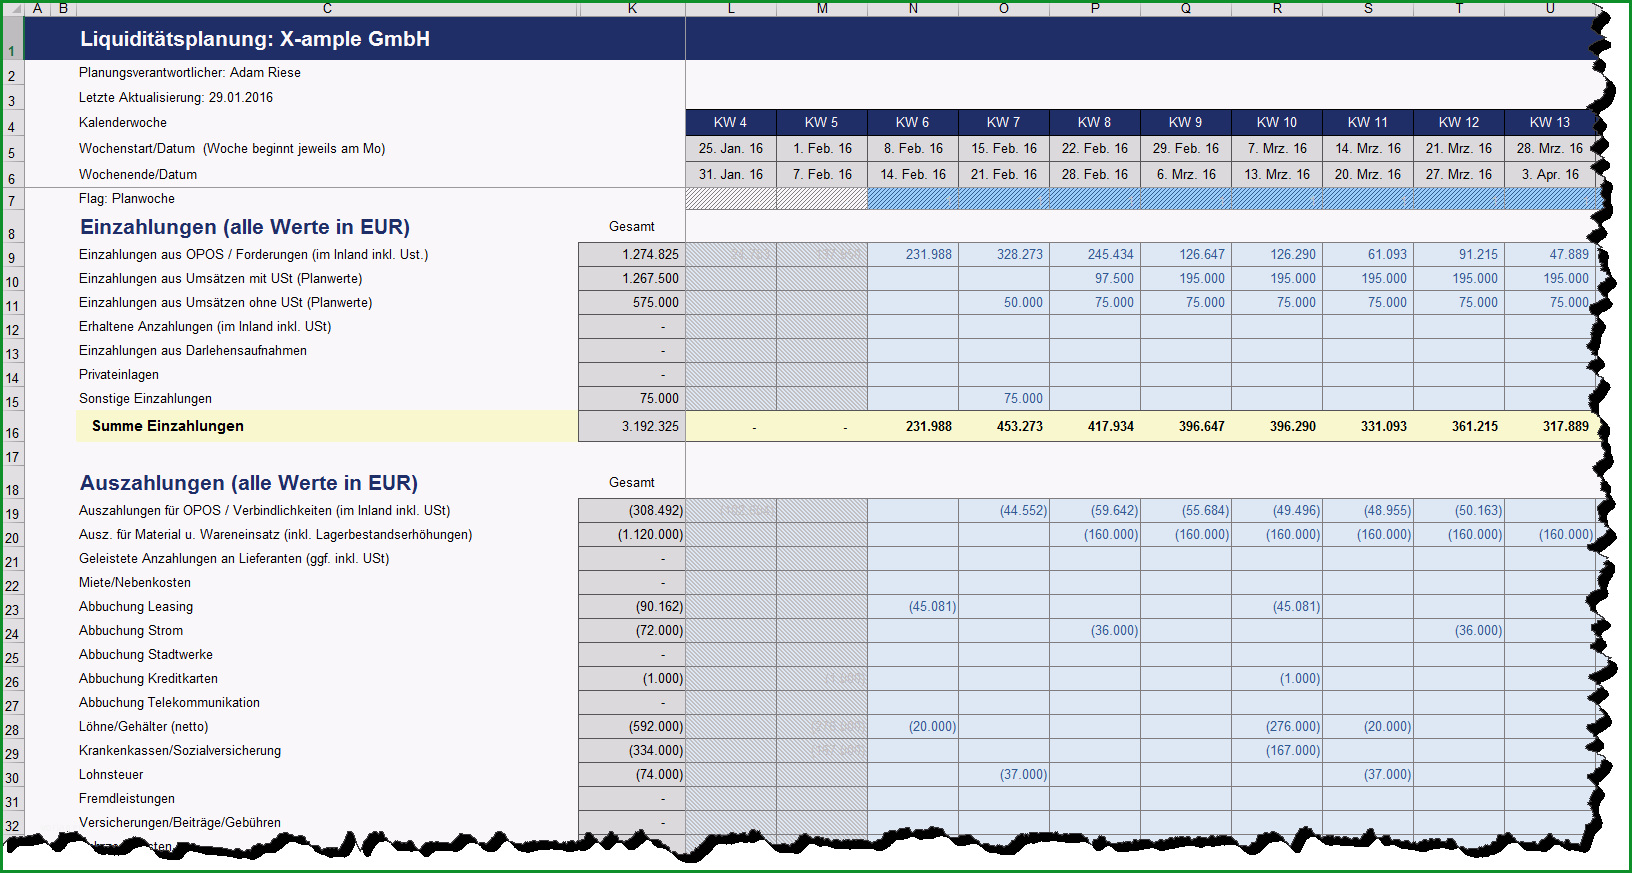Select the planned revenue value 97.500
The width and height of the screenshot is (1632, 873).
[1095, 278]
